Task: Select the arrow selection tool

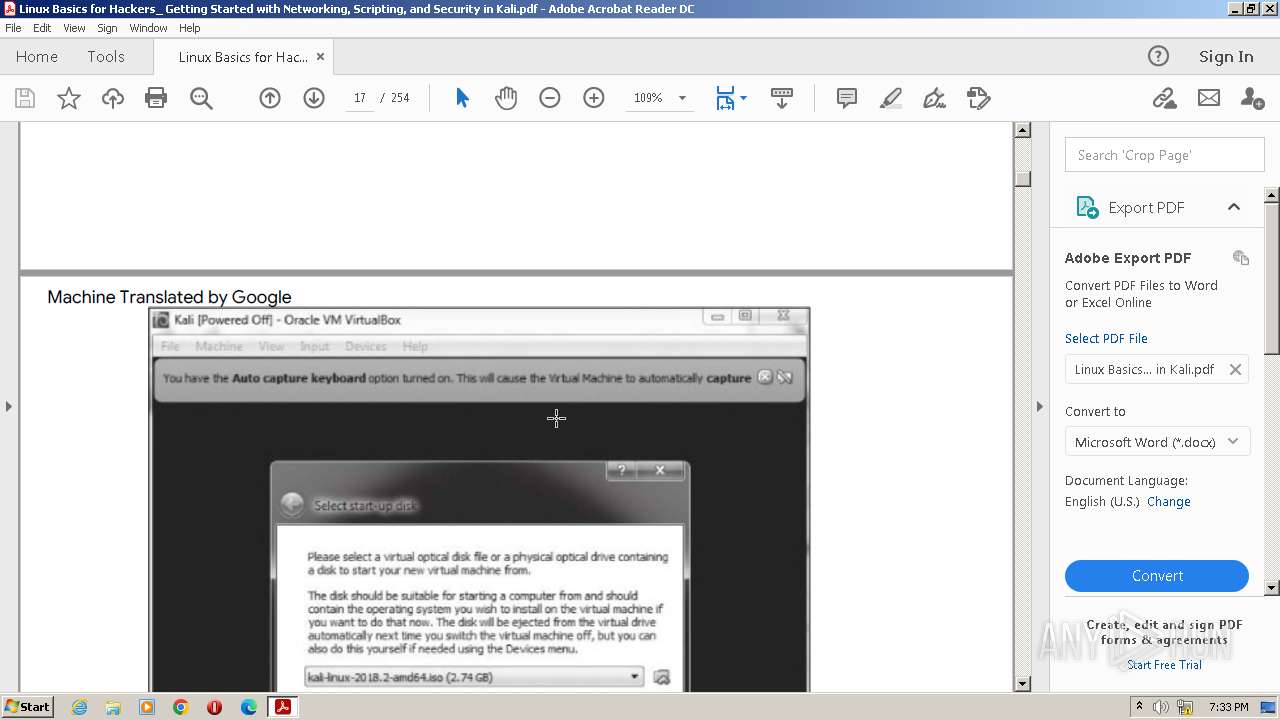Action: coord(462,98)
